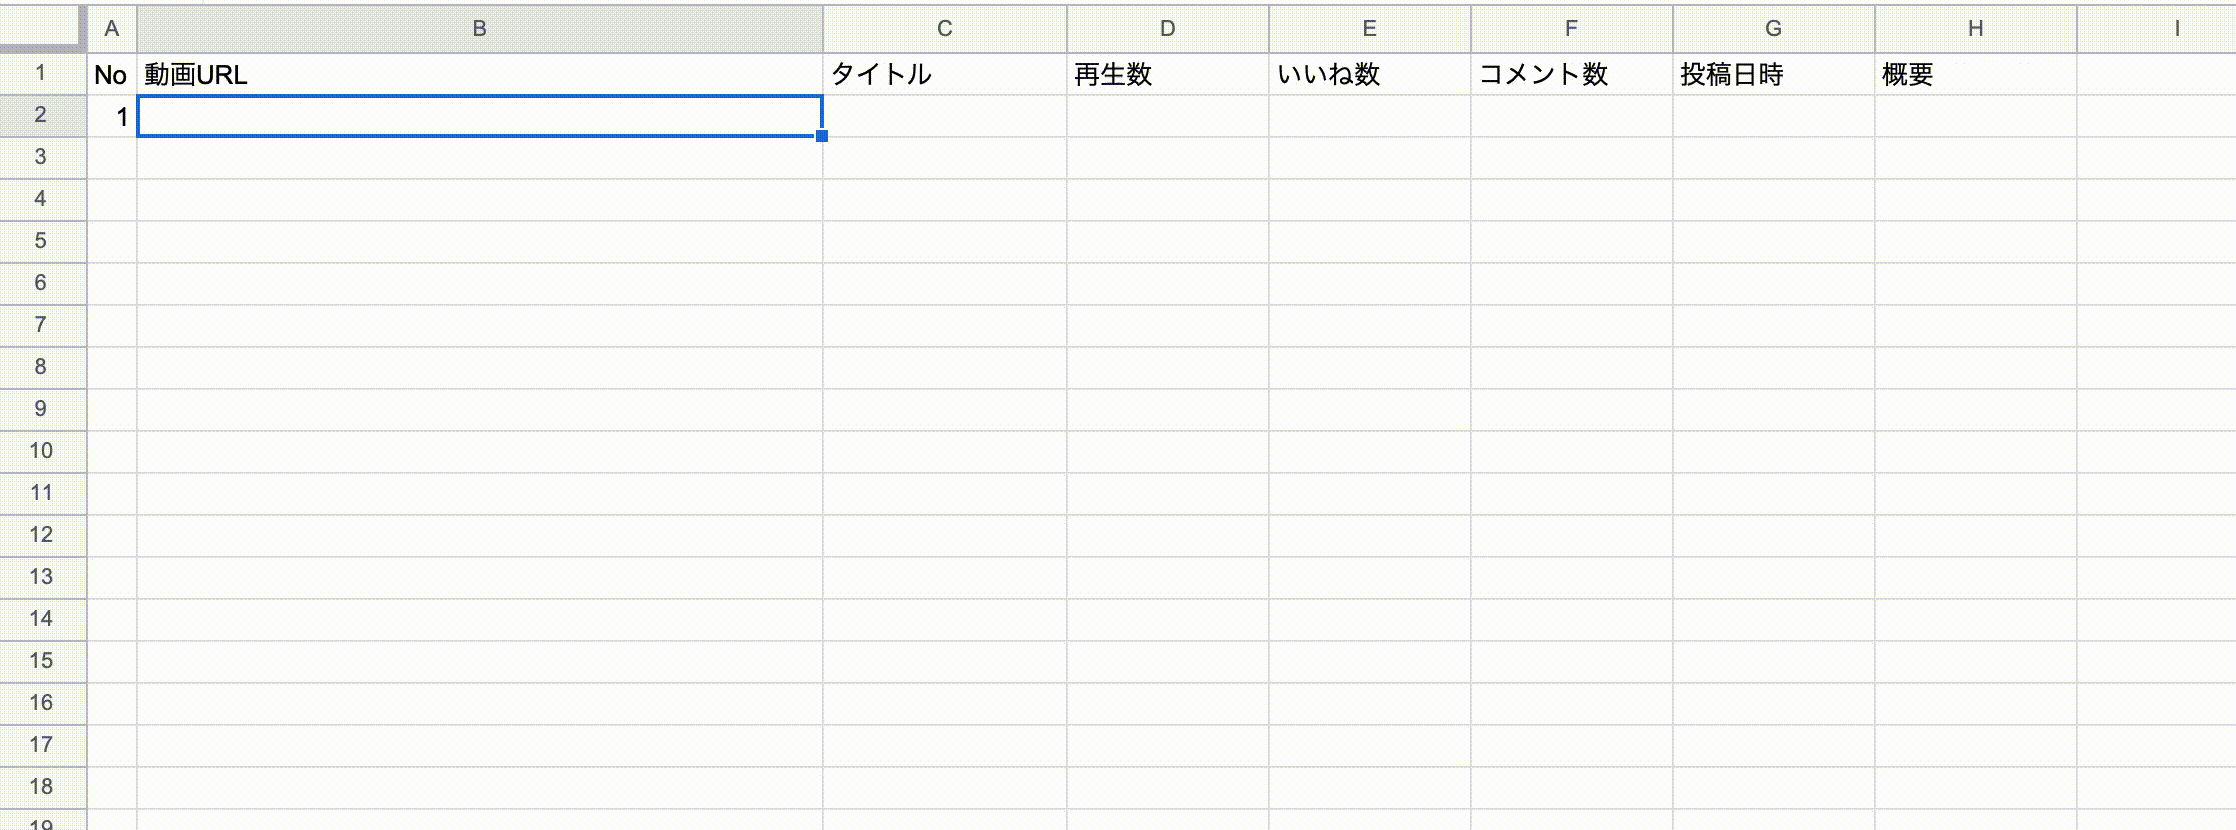The width and height of the screenshot is (2236, 830).
Task: Select column C header
Action: pyautogui.click(x=945, y=29)
